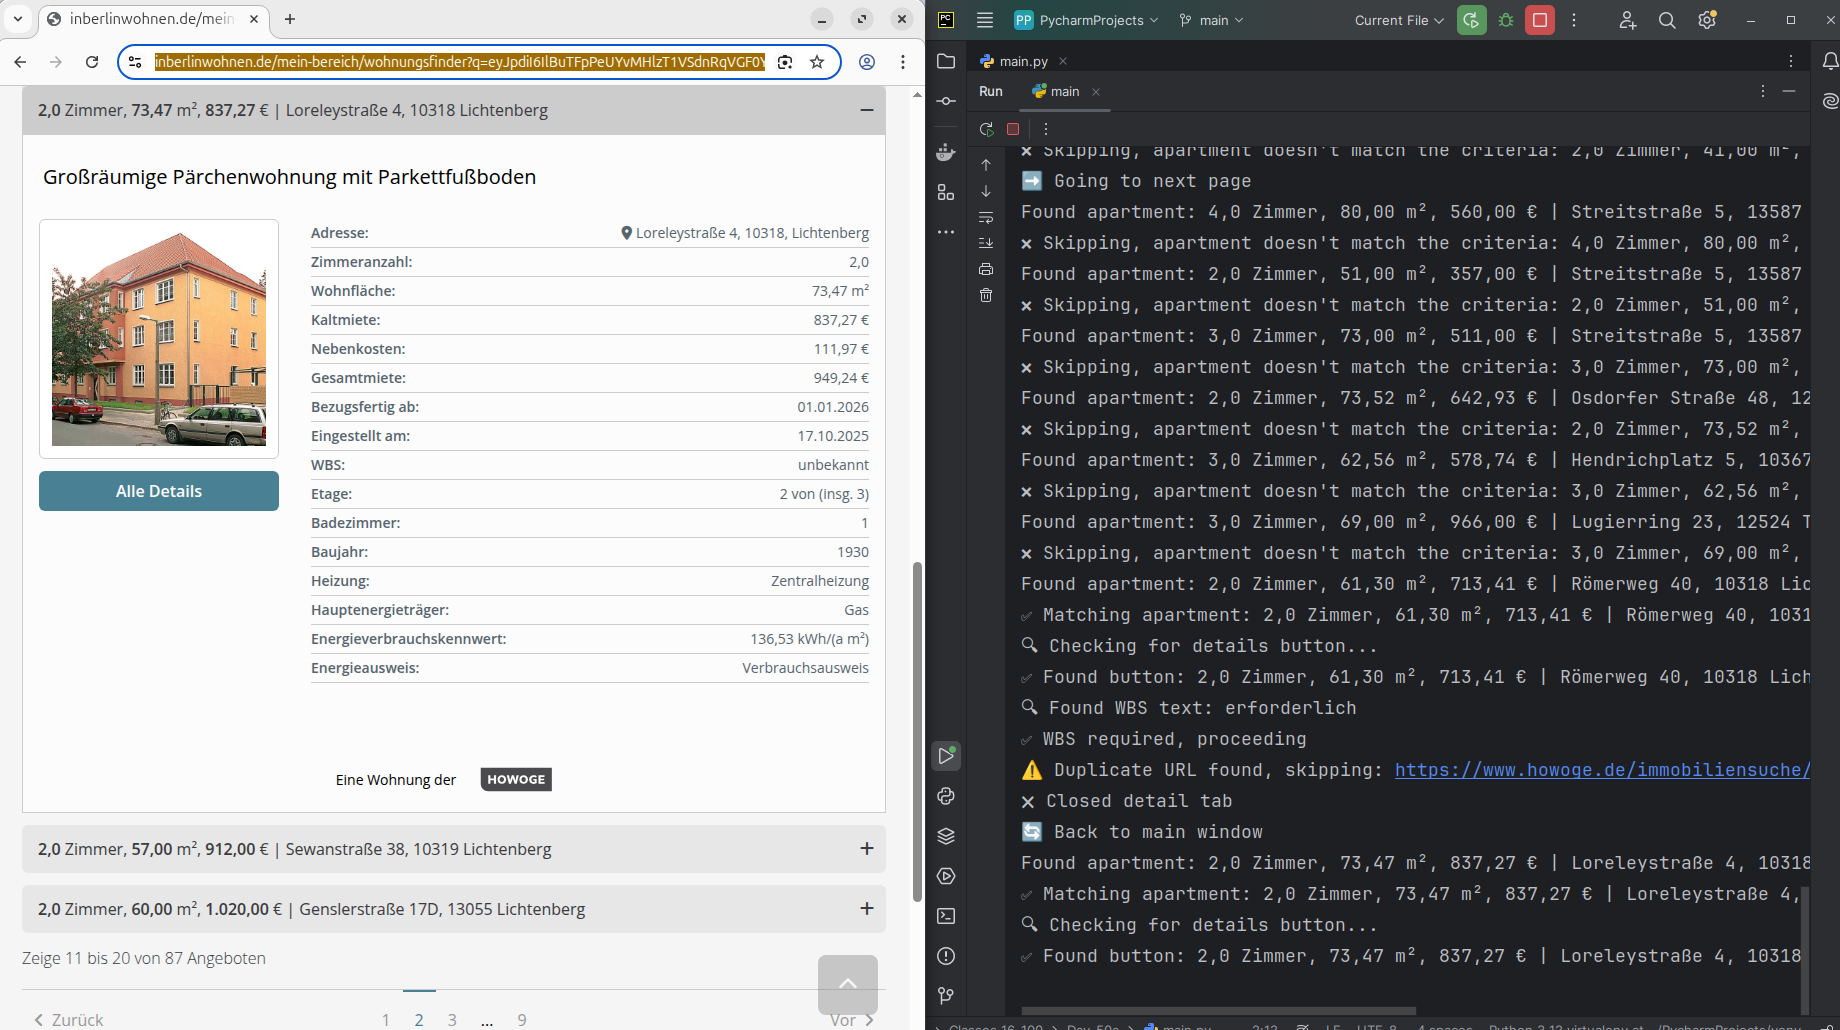Image resolution: width=1840 pixels, height=1030 pixels.
Task: Rerun the main script in Run panel
Action: click(986, 129)
